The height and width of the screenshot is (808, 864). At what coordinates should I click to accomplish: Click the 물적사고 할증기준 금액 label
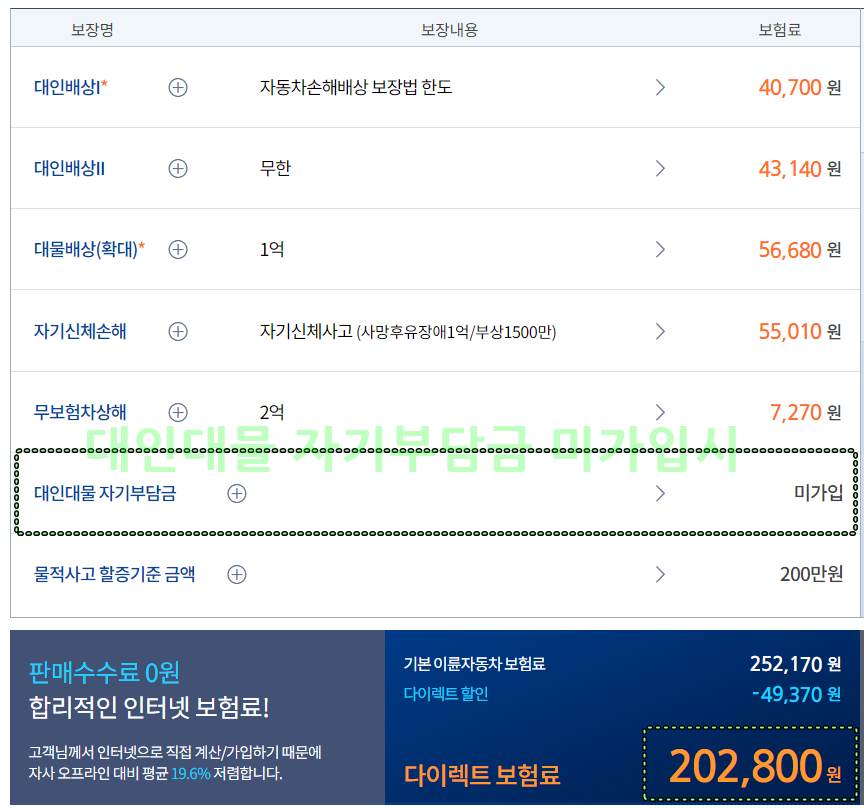[115, 574]
